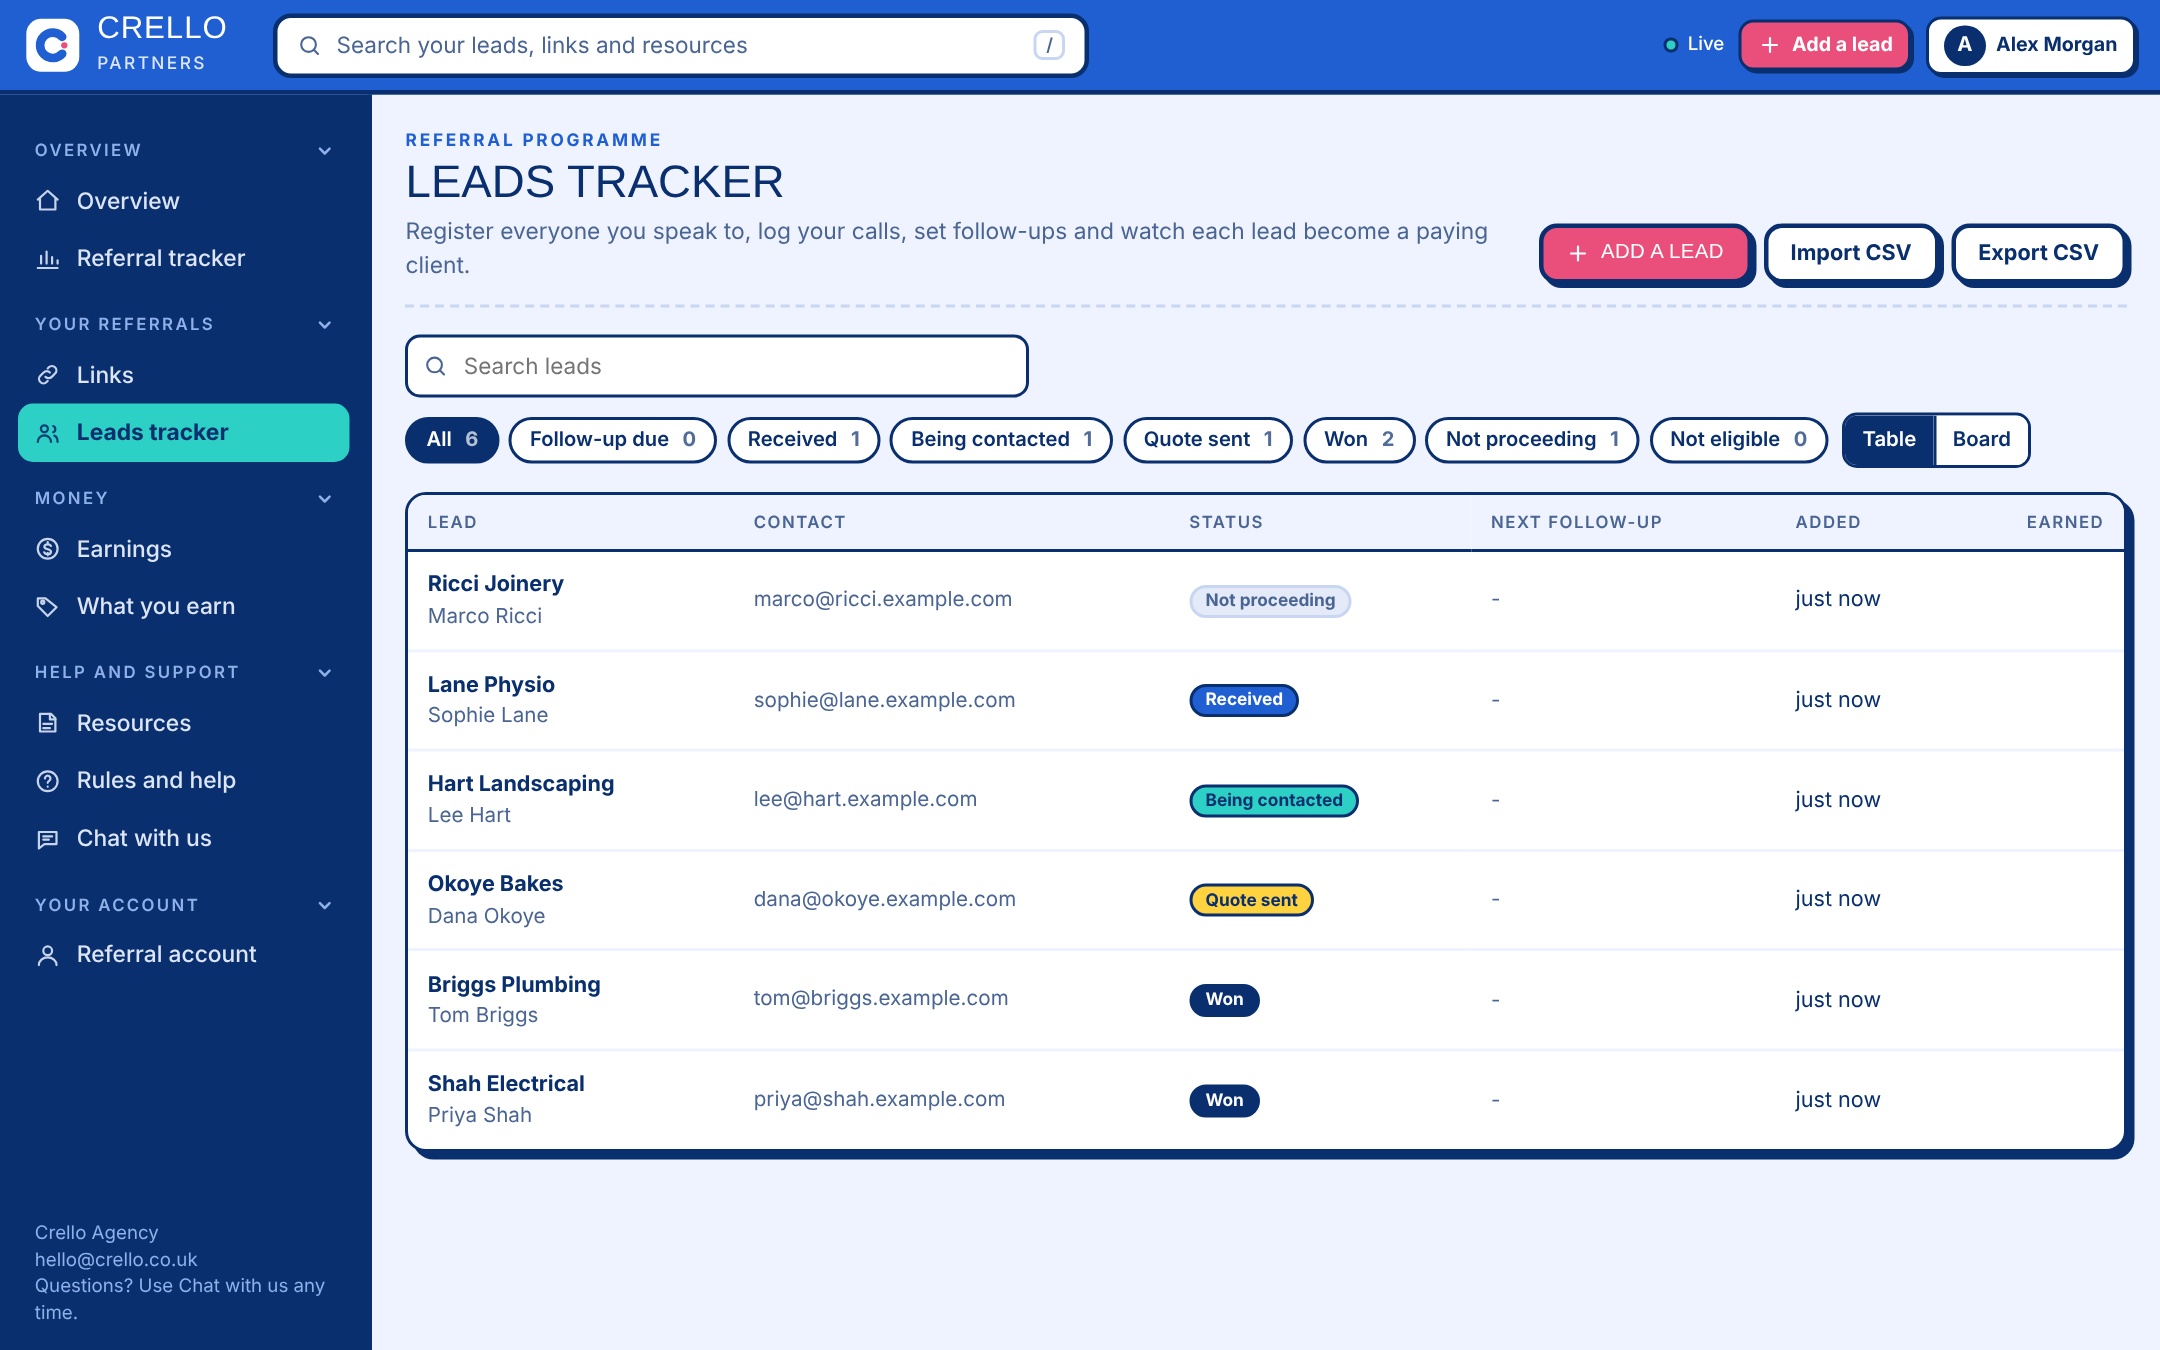Image resolution: width=2160 pixels, height=1350 pixels.
Task: Click the green Live status dot
Action: click(x=1670, y=45)
